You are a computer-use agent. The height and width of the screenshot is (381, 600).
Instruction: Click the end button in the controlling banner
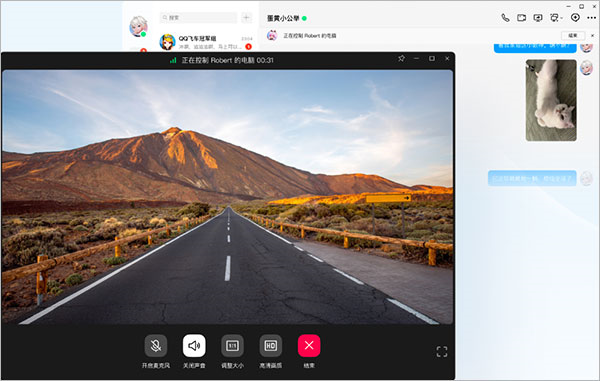click(573, 36)
